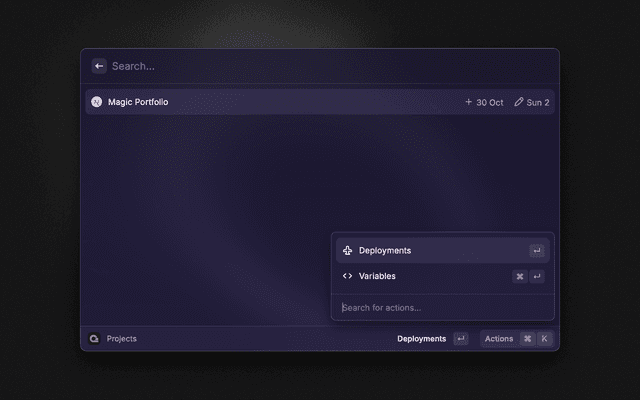Choose Variables in the actions menu
This screenshot has width=640, height=400.
(x=377, y=276)
